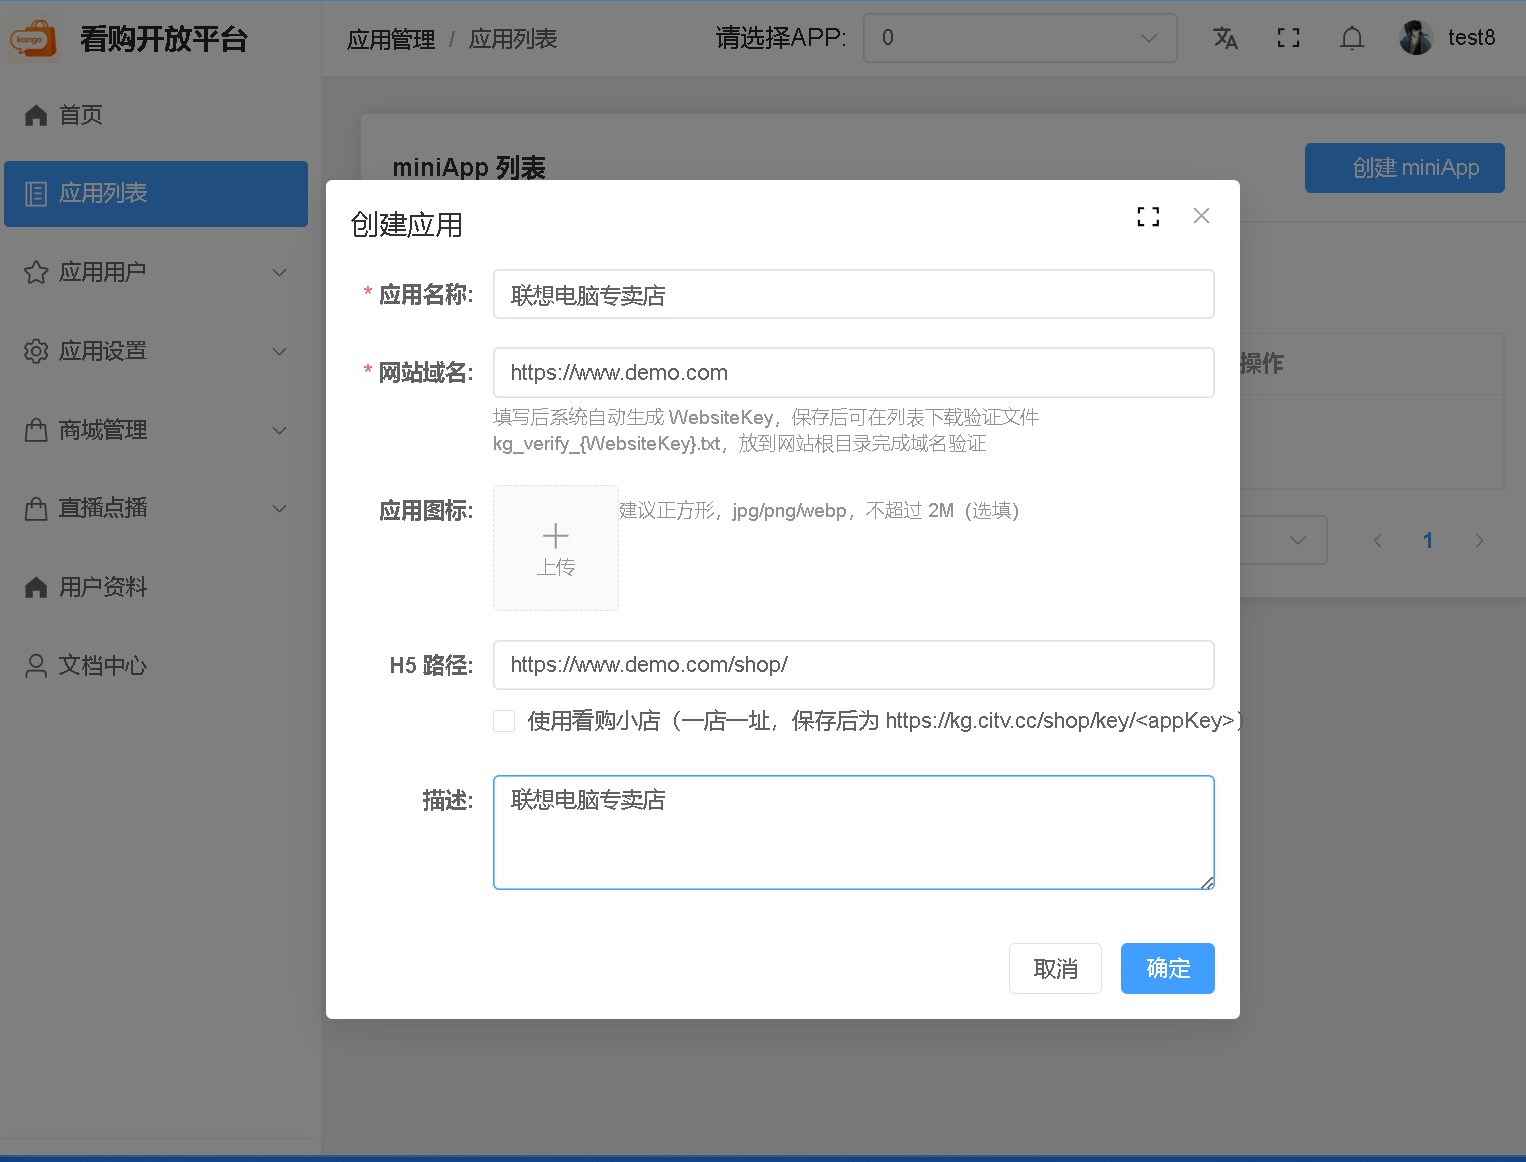Click the Kango orange logo icon

pos(33,39)
